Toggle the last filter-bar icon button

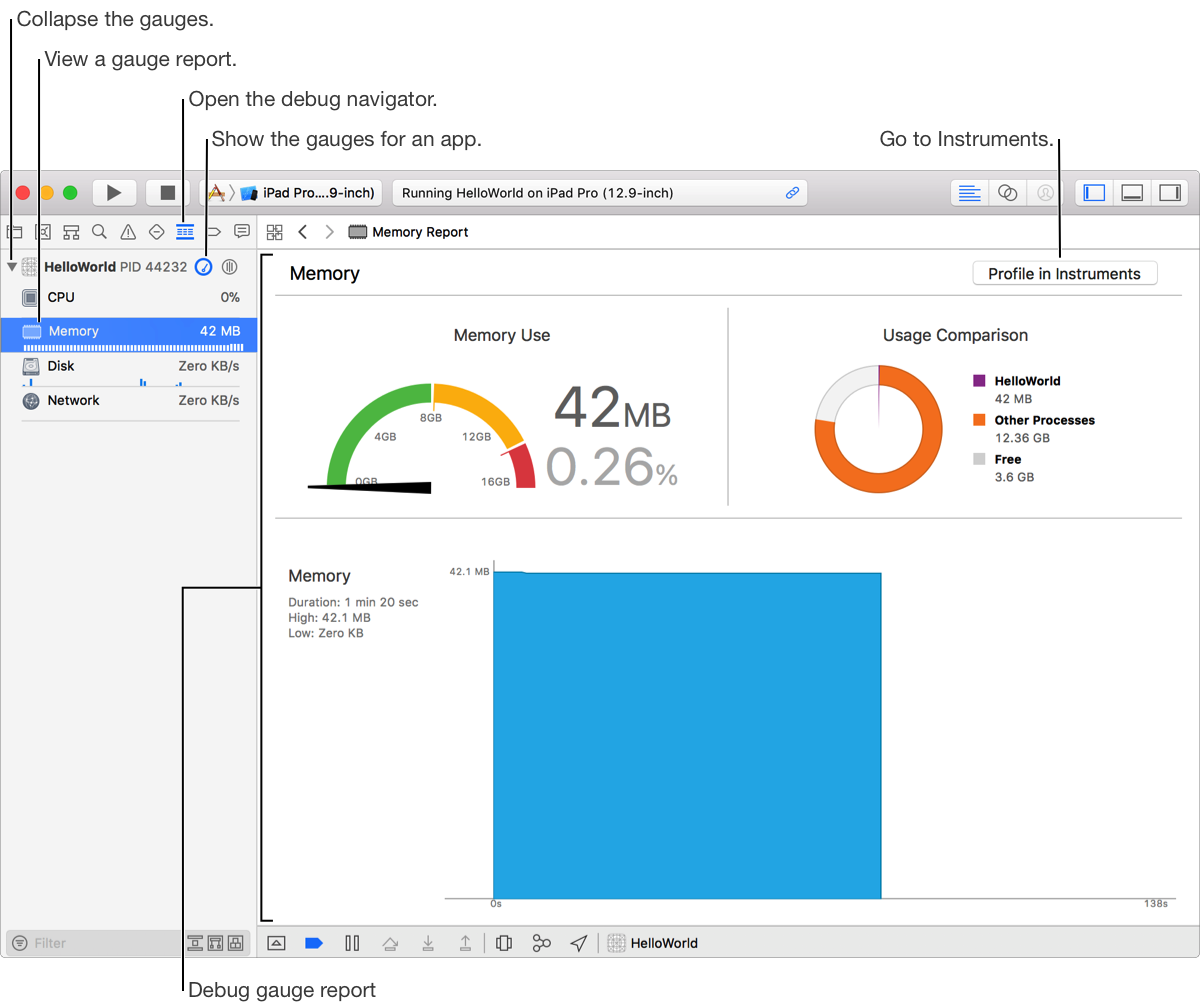pyautogui.click(x=236, y=943)
